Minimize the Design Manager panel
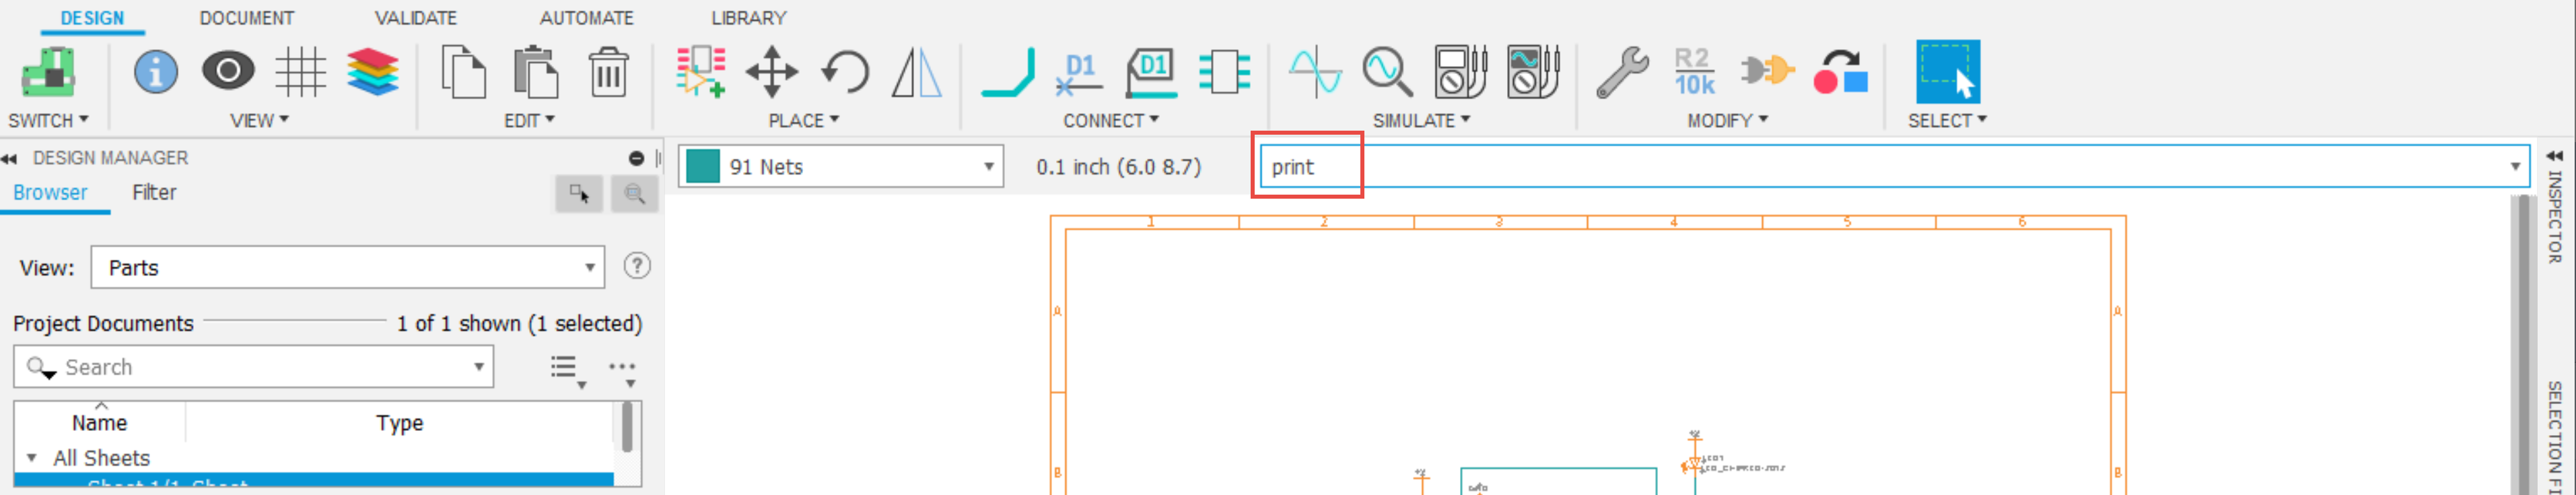Image resolution: width=2576 pixels, height=495 pixels. (636, 158)
